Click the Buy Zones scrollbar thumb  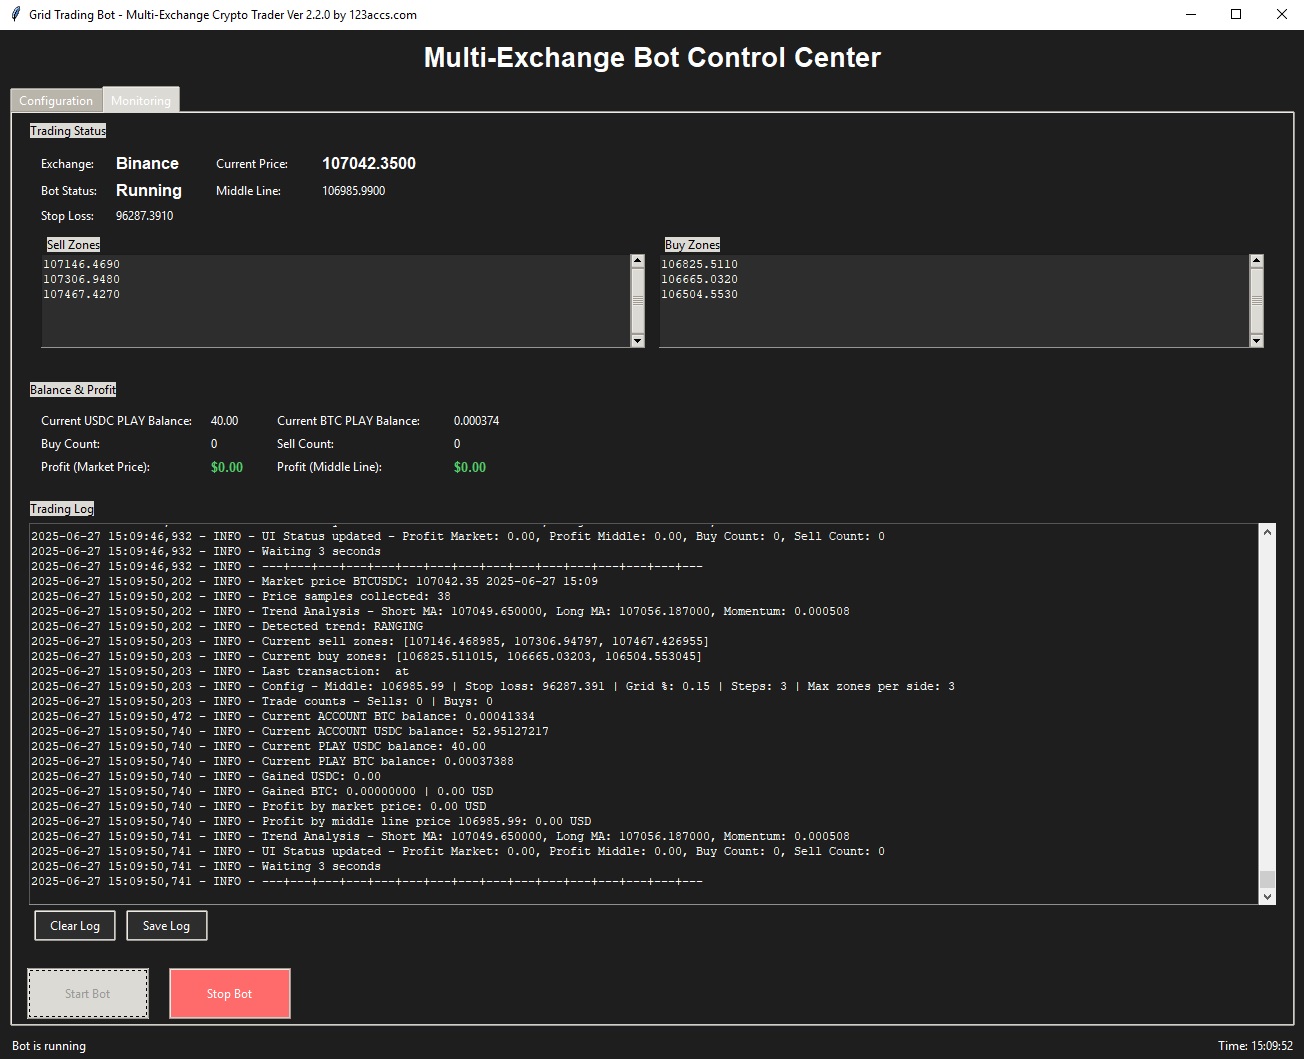pos(1257,301)
